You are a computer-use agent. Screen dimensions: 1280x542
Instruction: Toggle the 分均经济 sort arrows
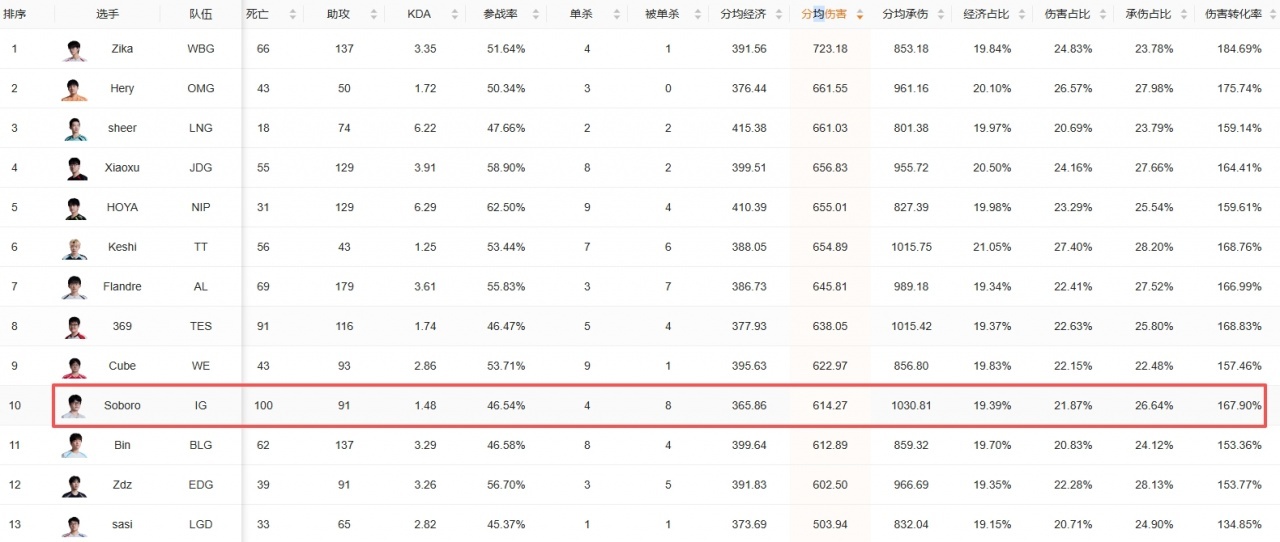pyautogui.click(x=779, y=15)
